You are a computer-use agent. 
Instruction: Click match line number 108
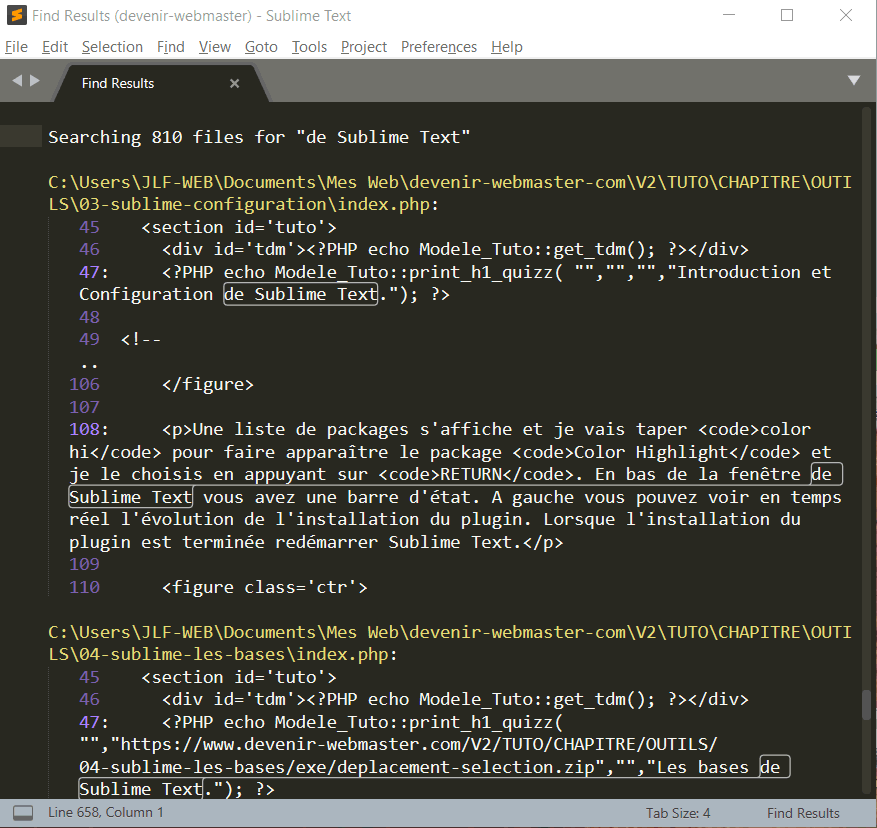[x=84, y=429]
